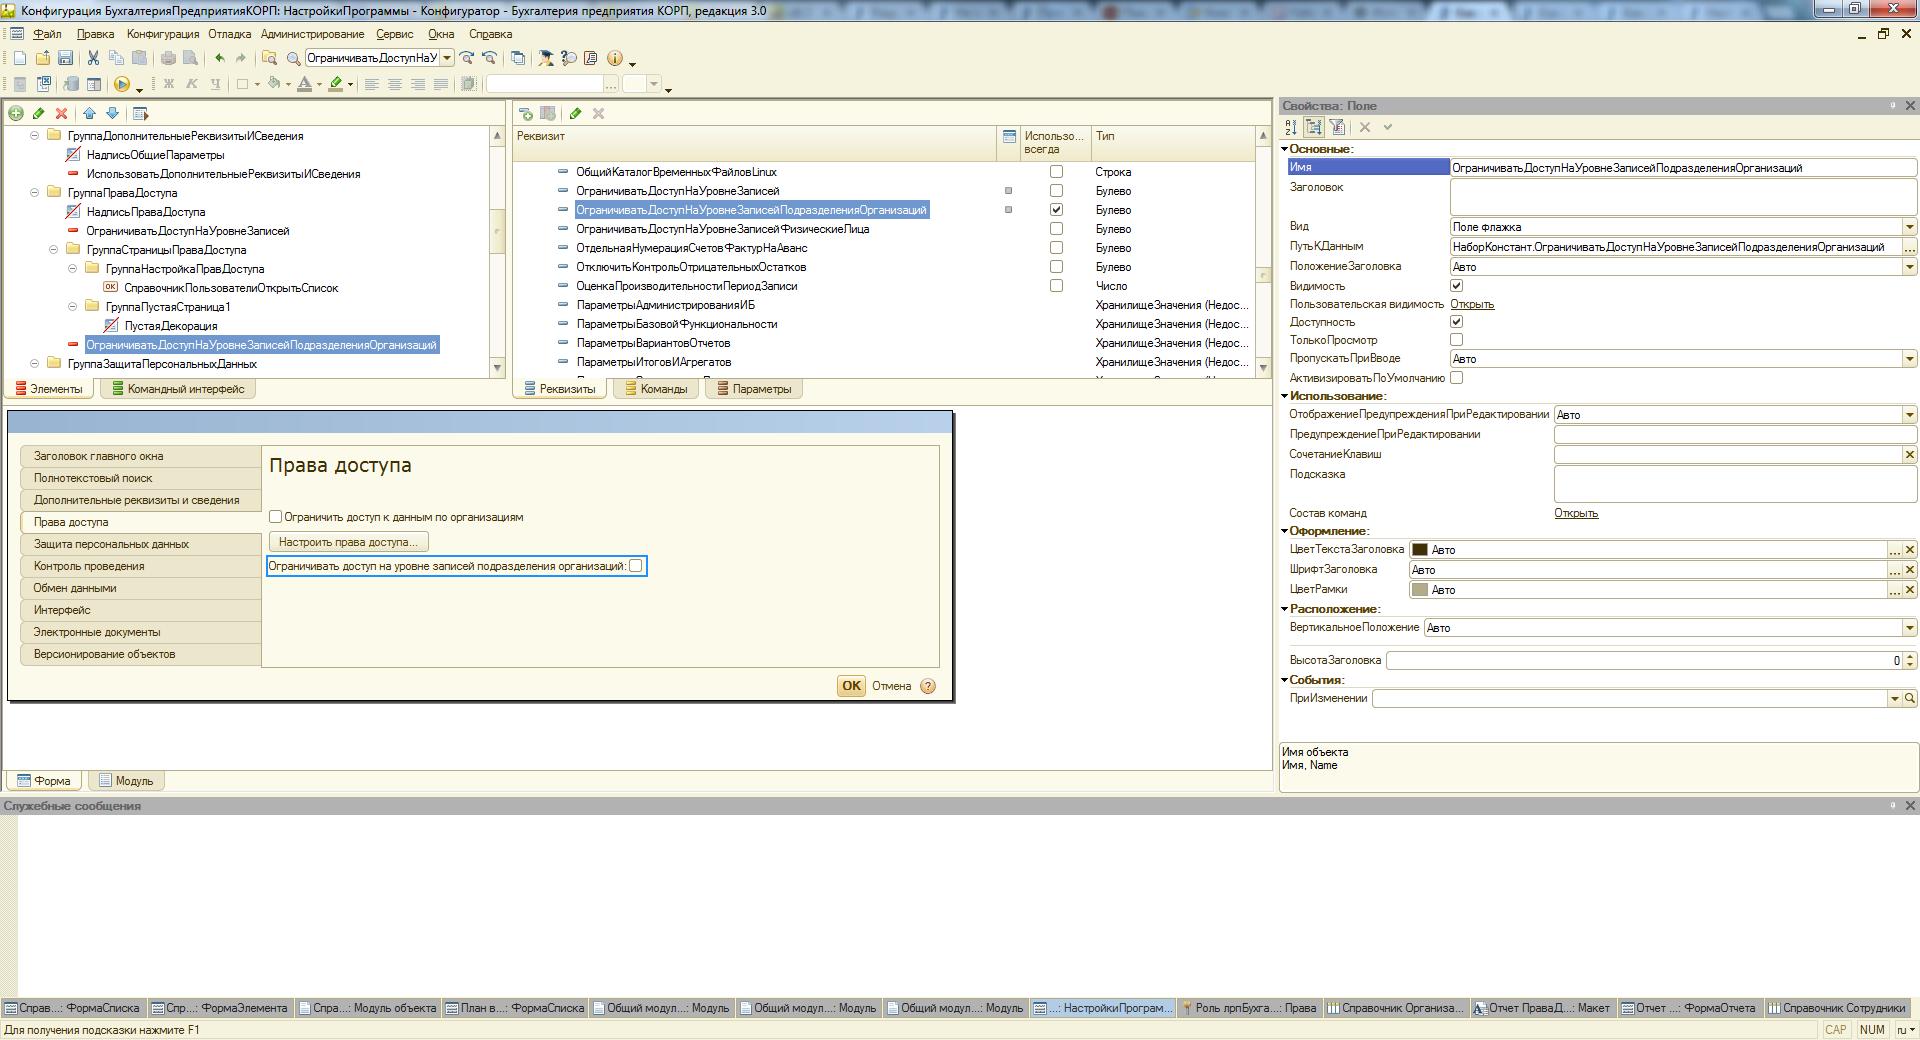1920x1040 pixels.
Task: Click the red delete element cross
Action: click(x=61, y=114)
